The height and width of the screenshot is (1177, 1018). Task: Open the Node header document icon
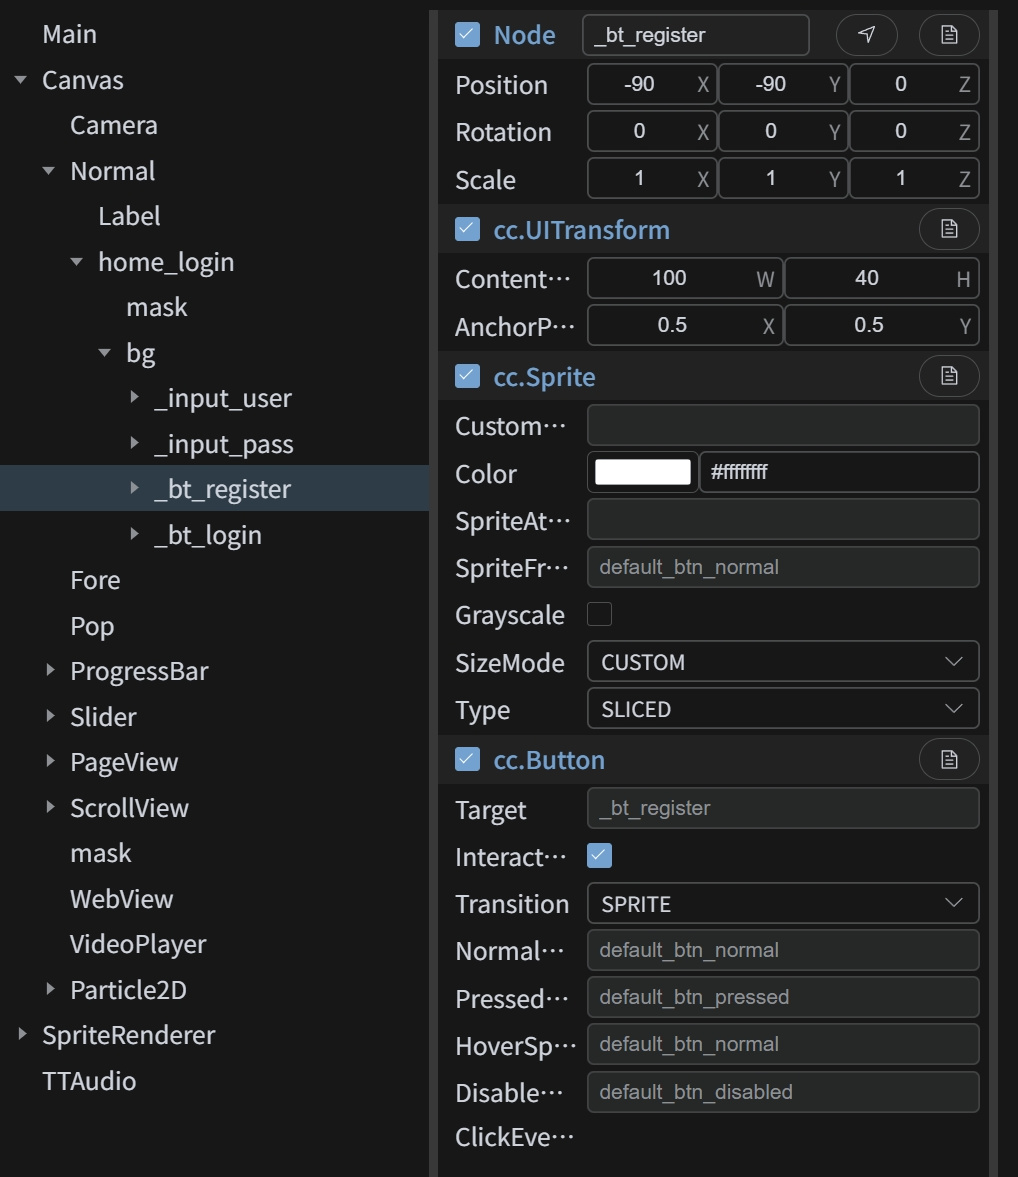948,35
